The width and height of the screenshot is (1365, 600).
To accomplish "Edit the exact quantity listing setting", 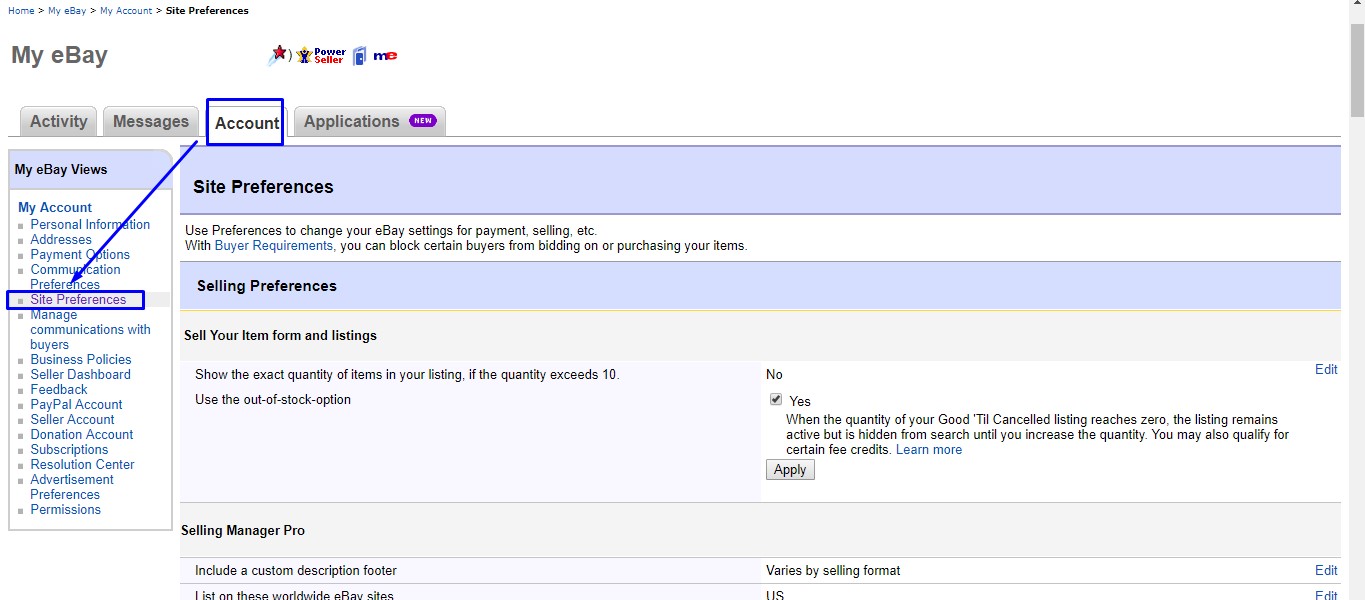I will [1326, 369].
